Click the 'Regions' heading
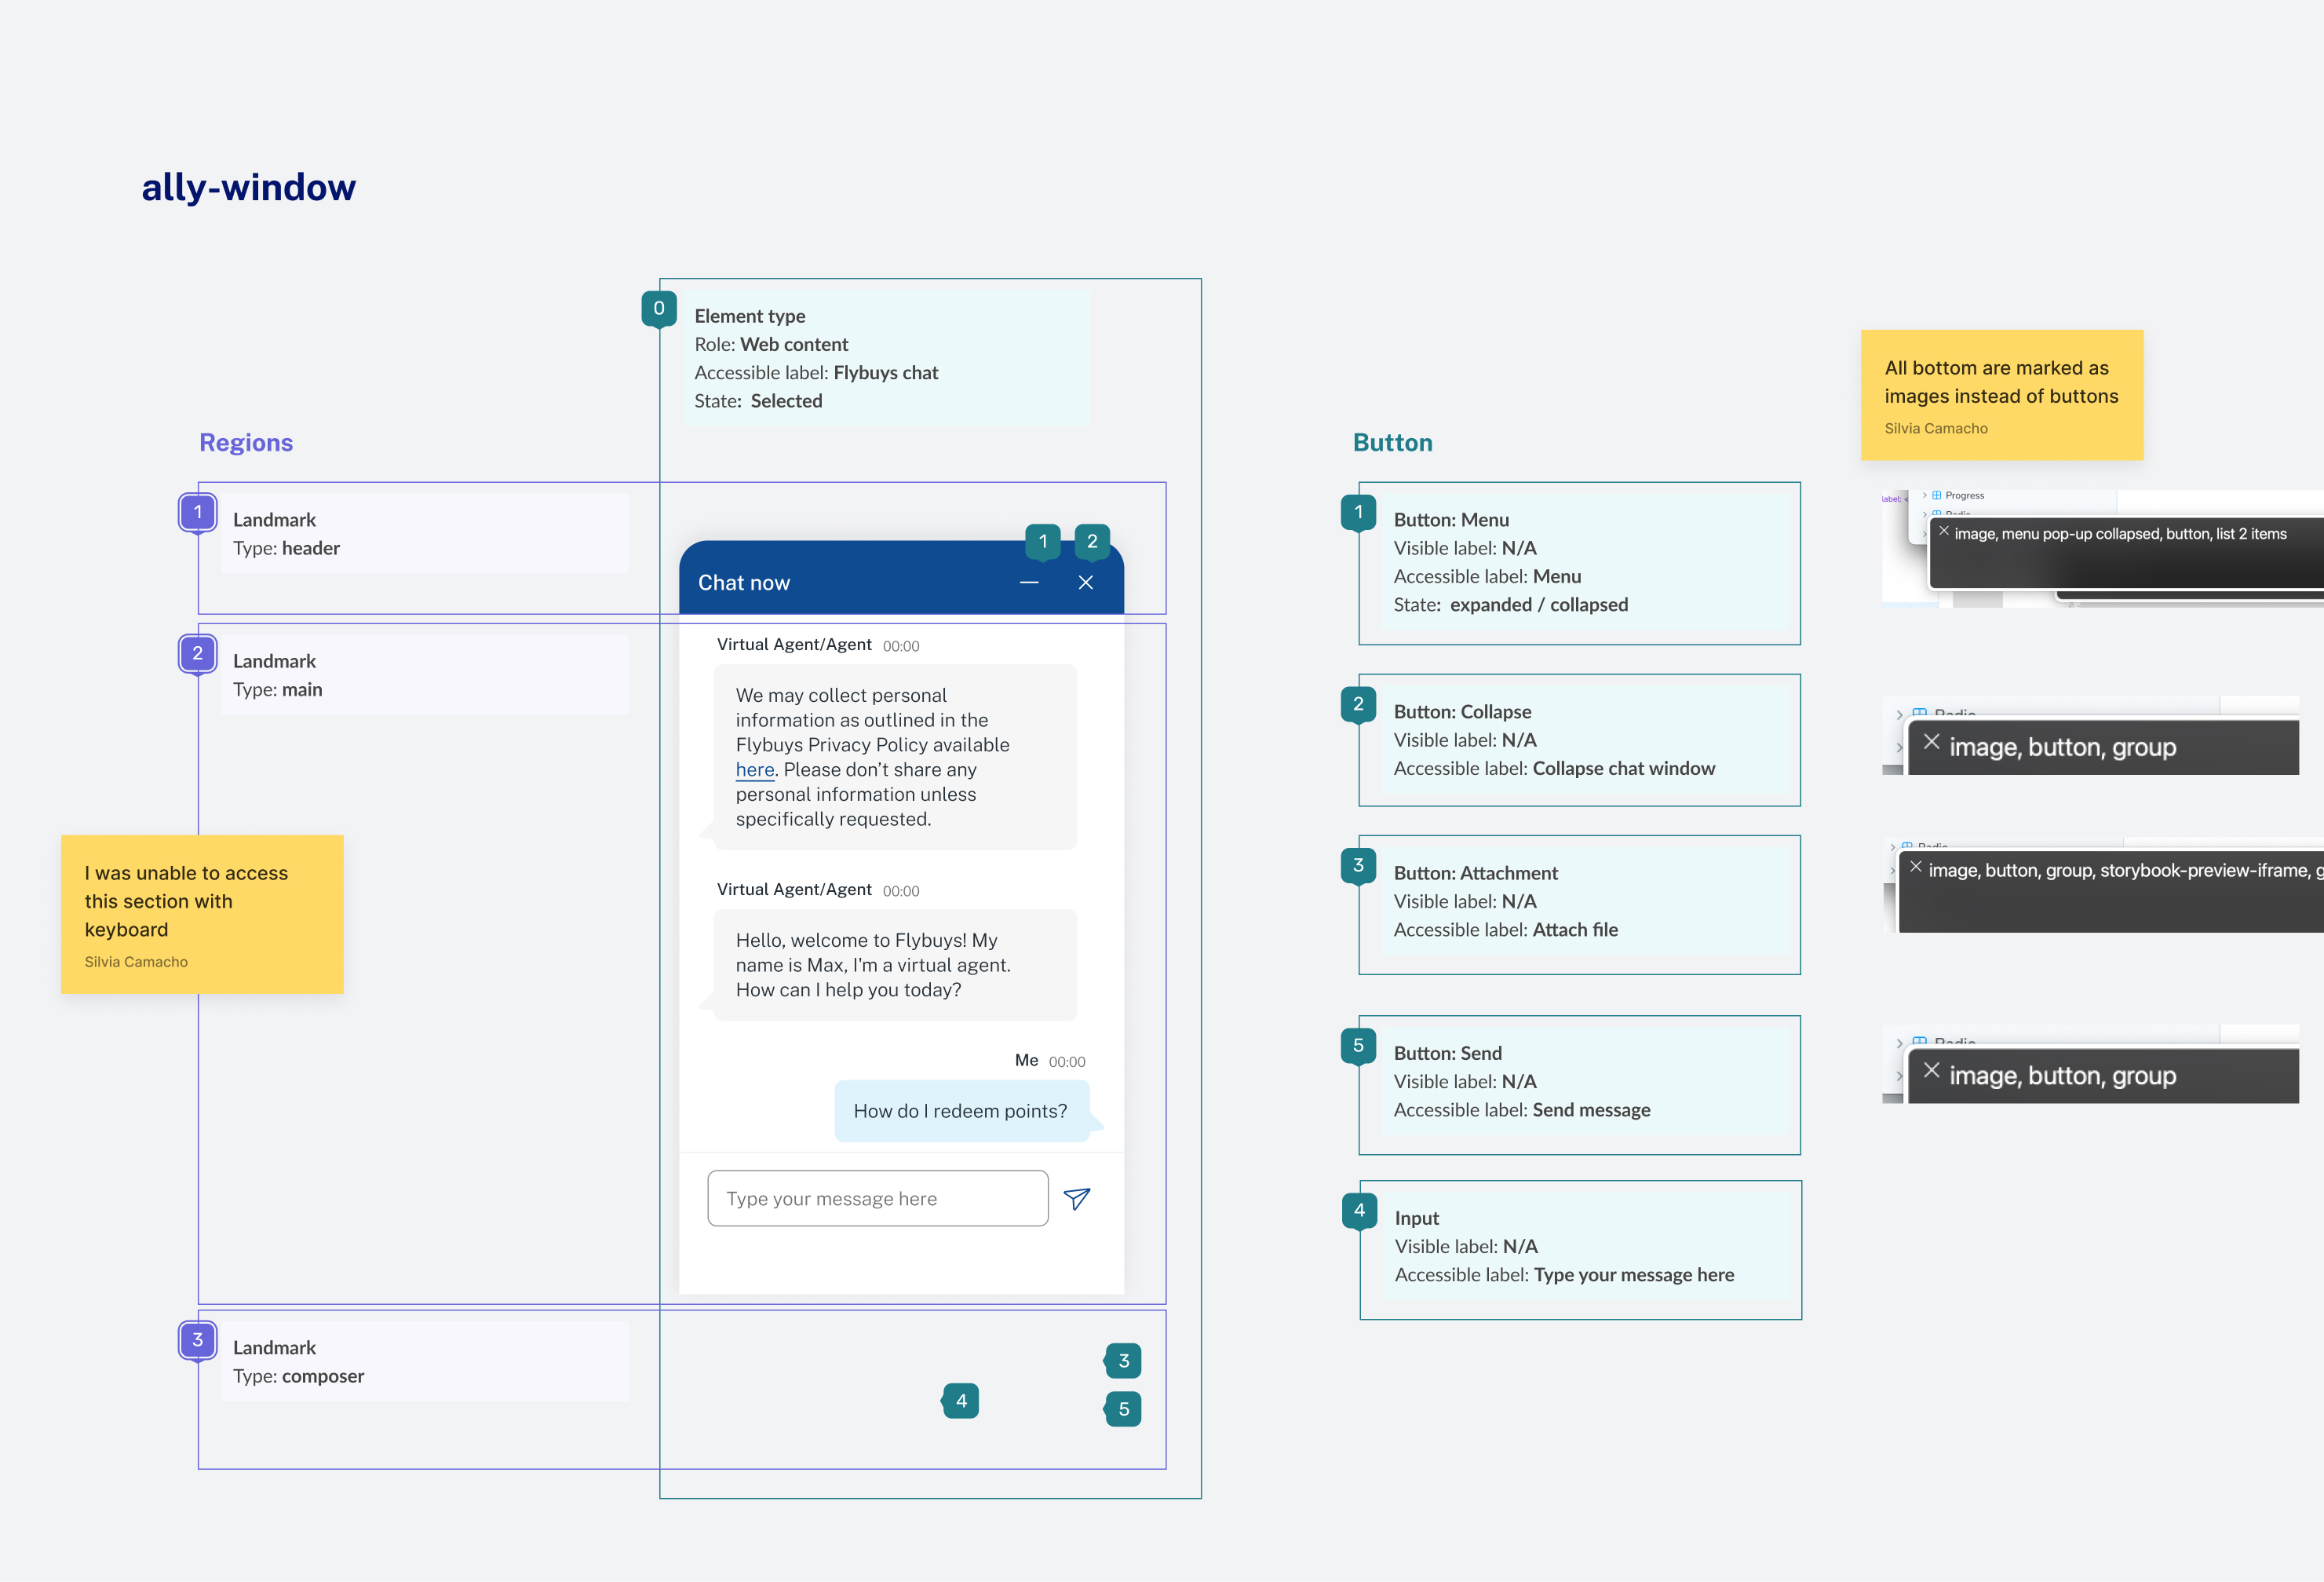Image resolution: width=2324 pixels, height=1582 pixels. point(246,443)
